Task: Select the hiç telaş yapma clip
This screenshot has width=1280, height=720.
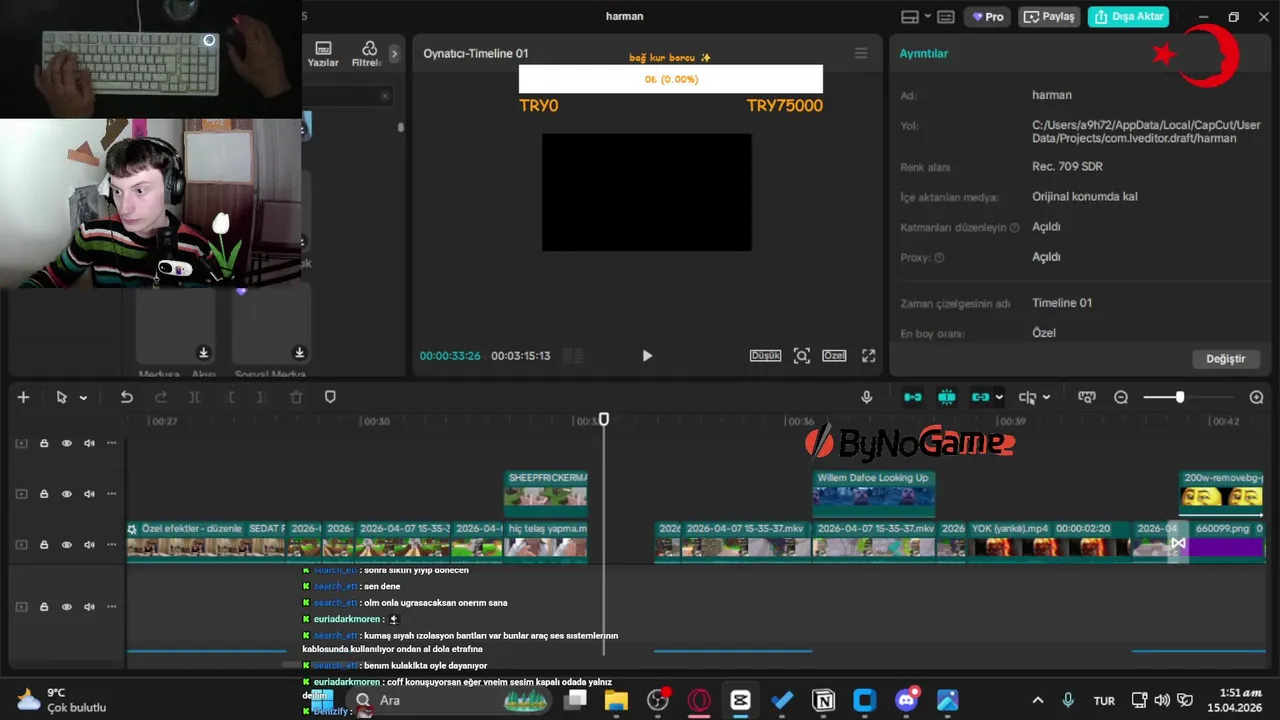Action: [546, 541]
